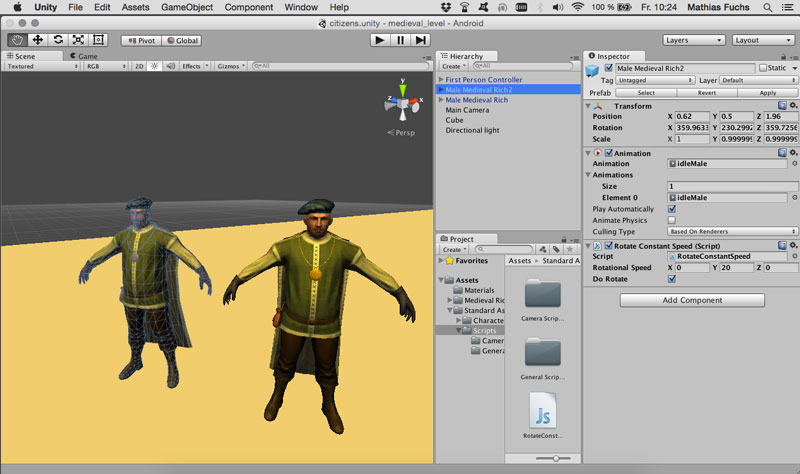Adjust the Project icon size slider
Screen dimensions: 800x474
(x=554, y=458)
